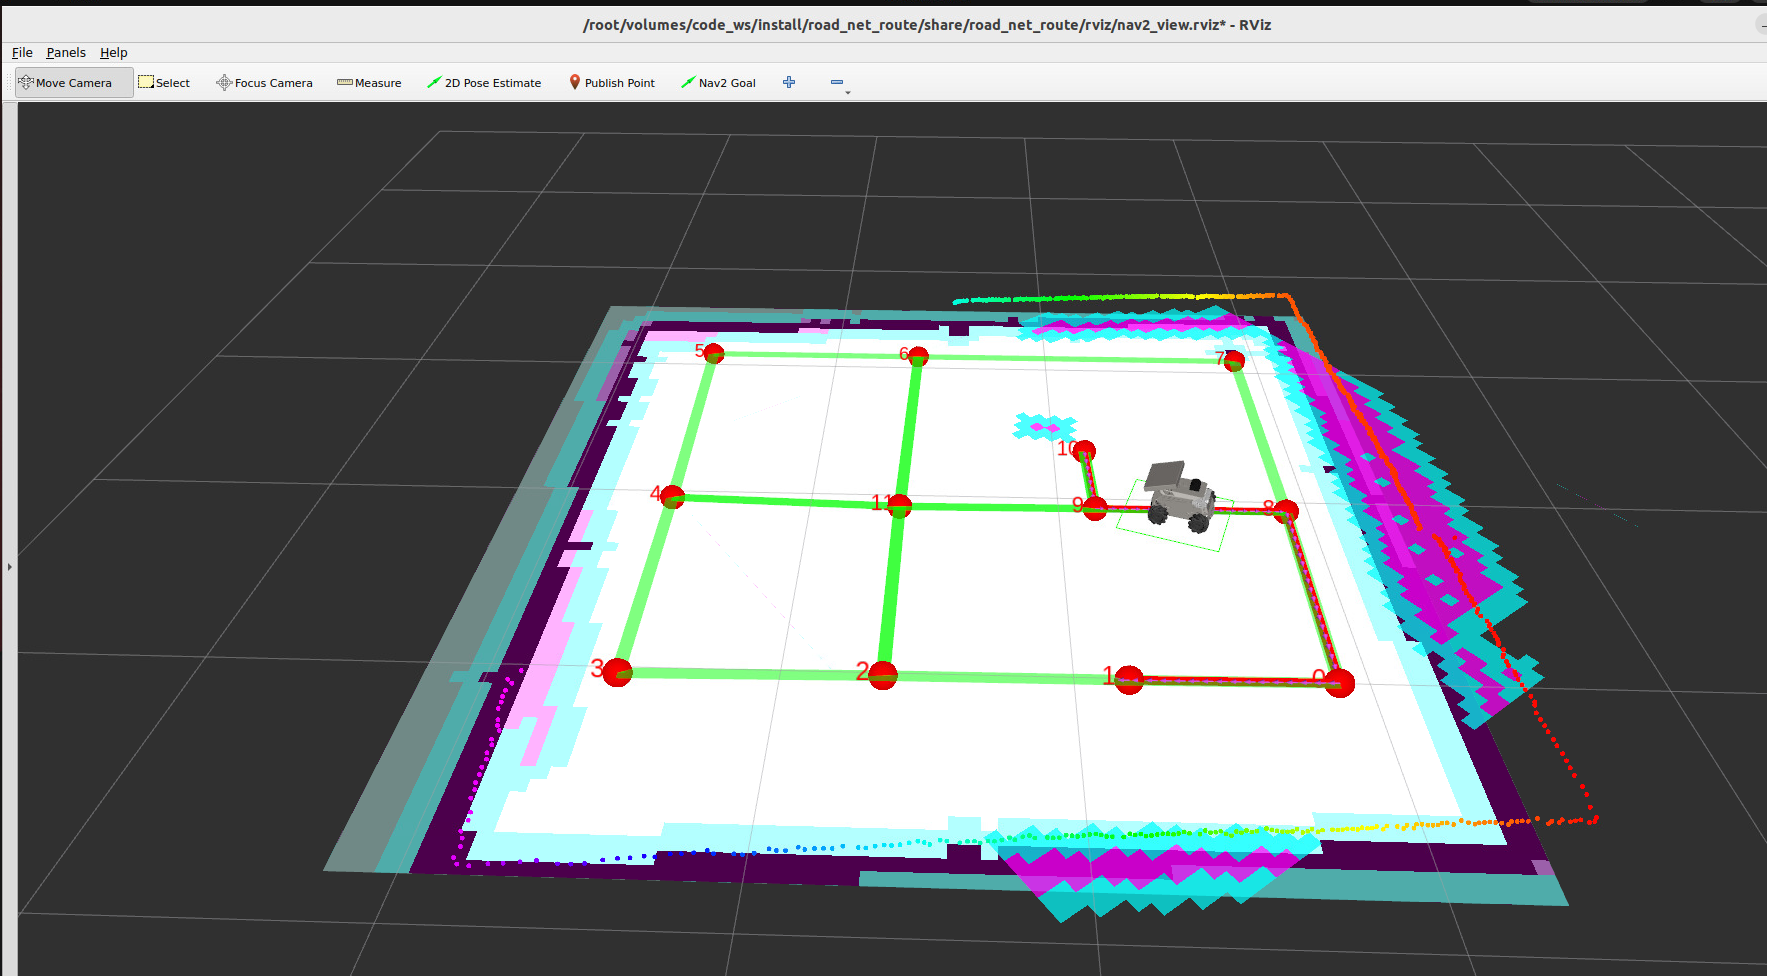Activate the Select tool
The image size is (1767, 976).
tap(164, 83)
